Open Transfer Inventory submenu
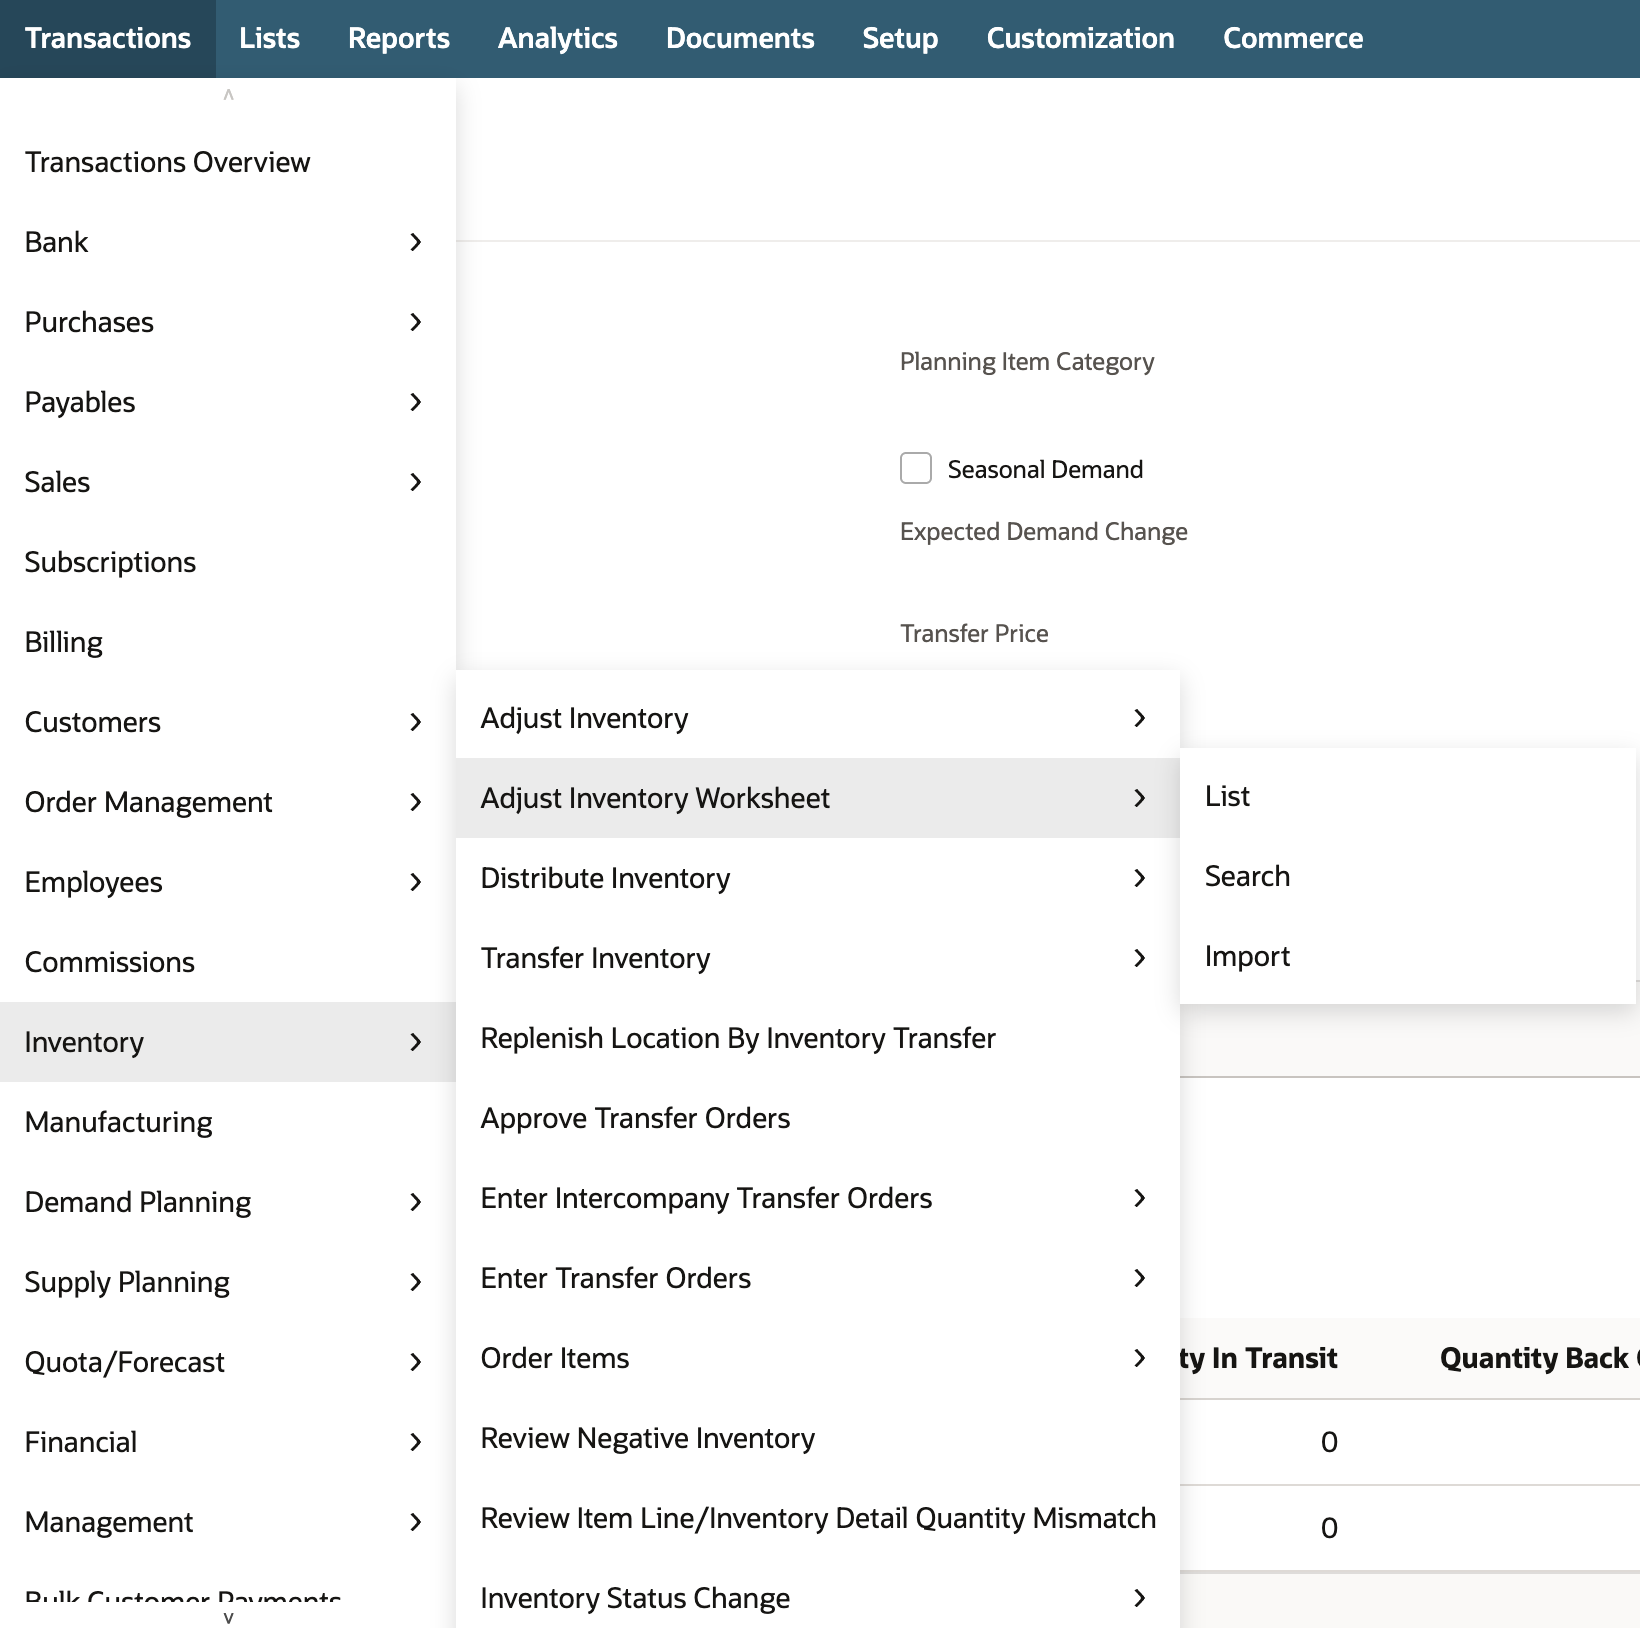The height and width of the screenshot is (1628, 1640). tap(818, 958)
